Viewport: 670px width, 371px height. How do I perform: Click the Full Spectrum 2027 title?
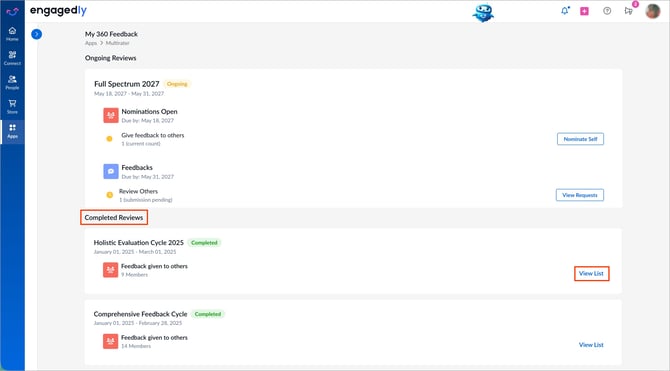pyautogui.click(x=126, y=84)
